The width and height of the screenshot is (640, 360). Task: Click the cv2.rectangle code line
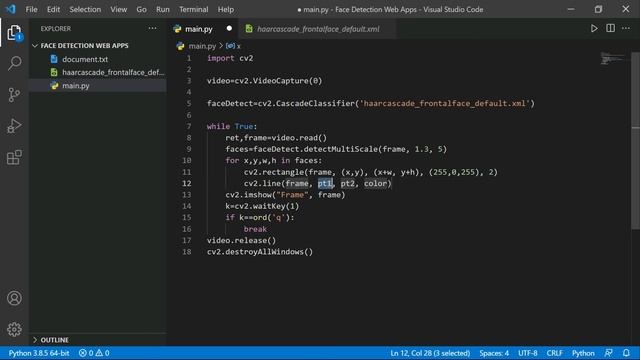(x=371, y=172)
